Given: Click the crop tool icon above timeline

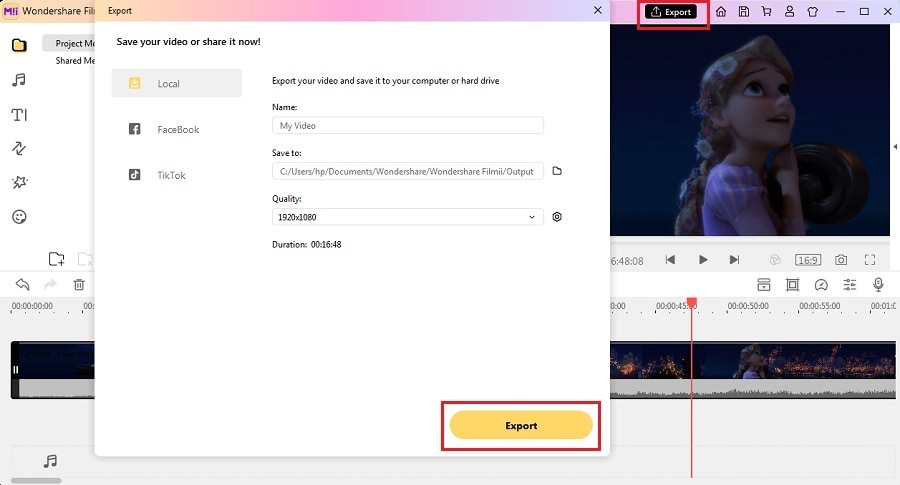Looking at the screenshot, I should pyautogui.click(x=793, y=285).
